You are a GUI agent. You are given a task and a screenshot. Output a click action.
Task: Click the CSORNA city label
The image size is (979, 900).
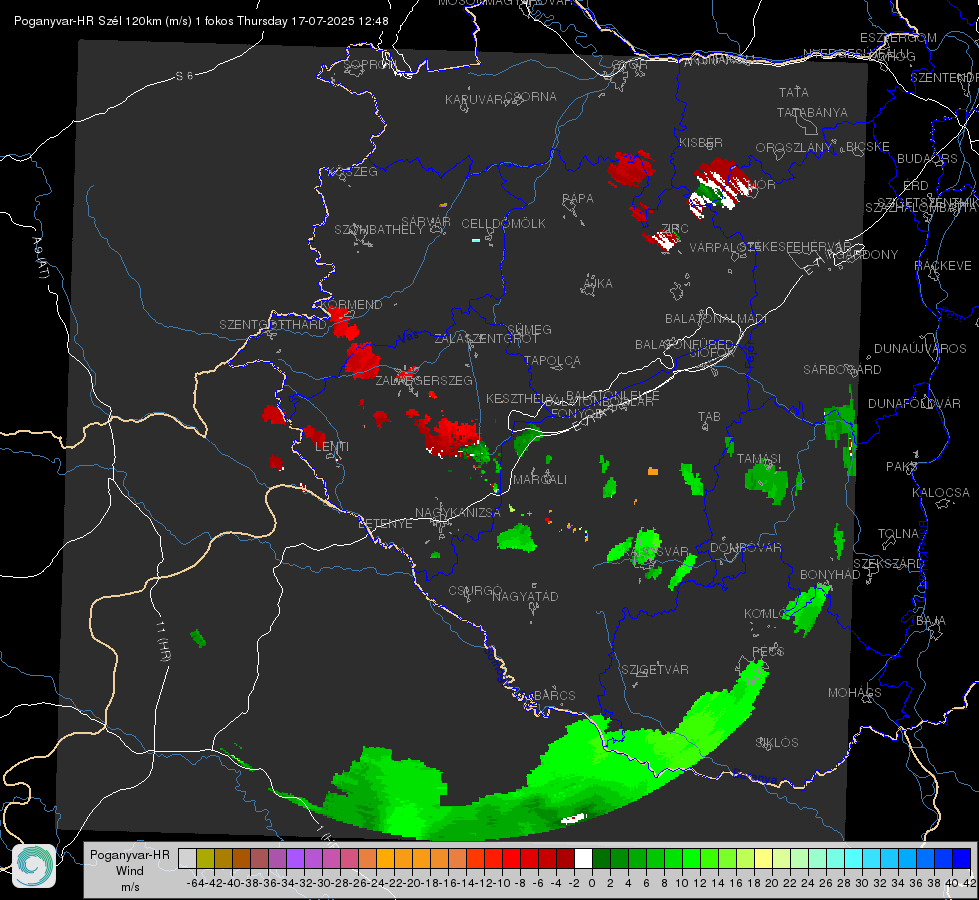[x=531, y=96]
